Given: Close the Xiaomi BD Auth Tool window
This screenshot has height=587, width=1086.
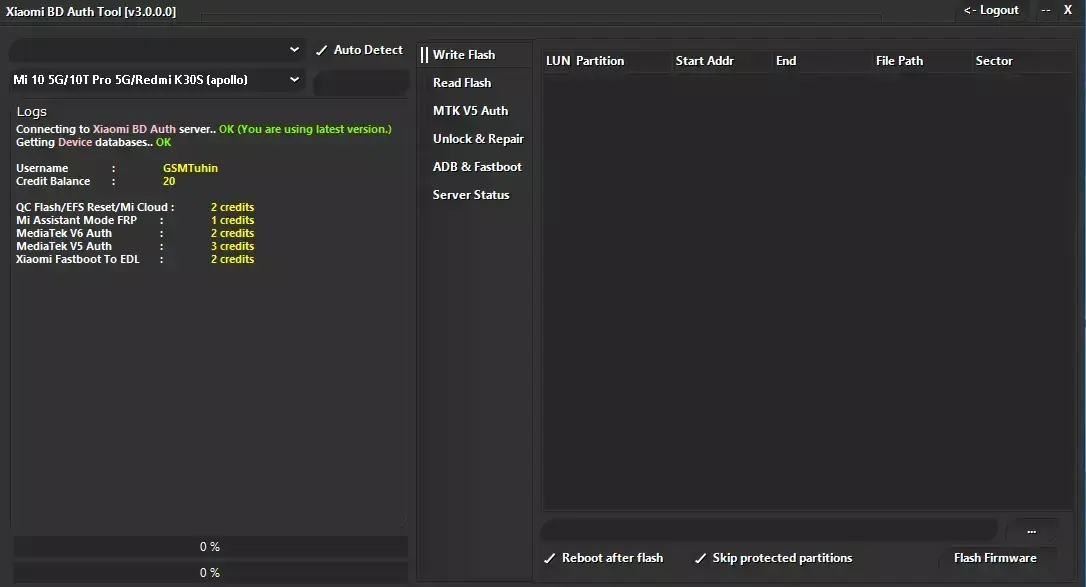Looking at the screenshot, I should [1068, 10].
